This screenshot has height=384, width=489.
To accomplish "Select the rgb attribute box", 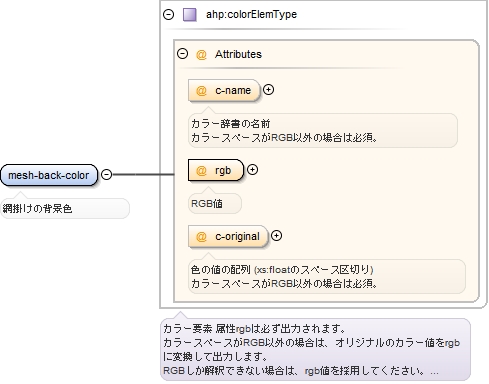I will [216, 170].
